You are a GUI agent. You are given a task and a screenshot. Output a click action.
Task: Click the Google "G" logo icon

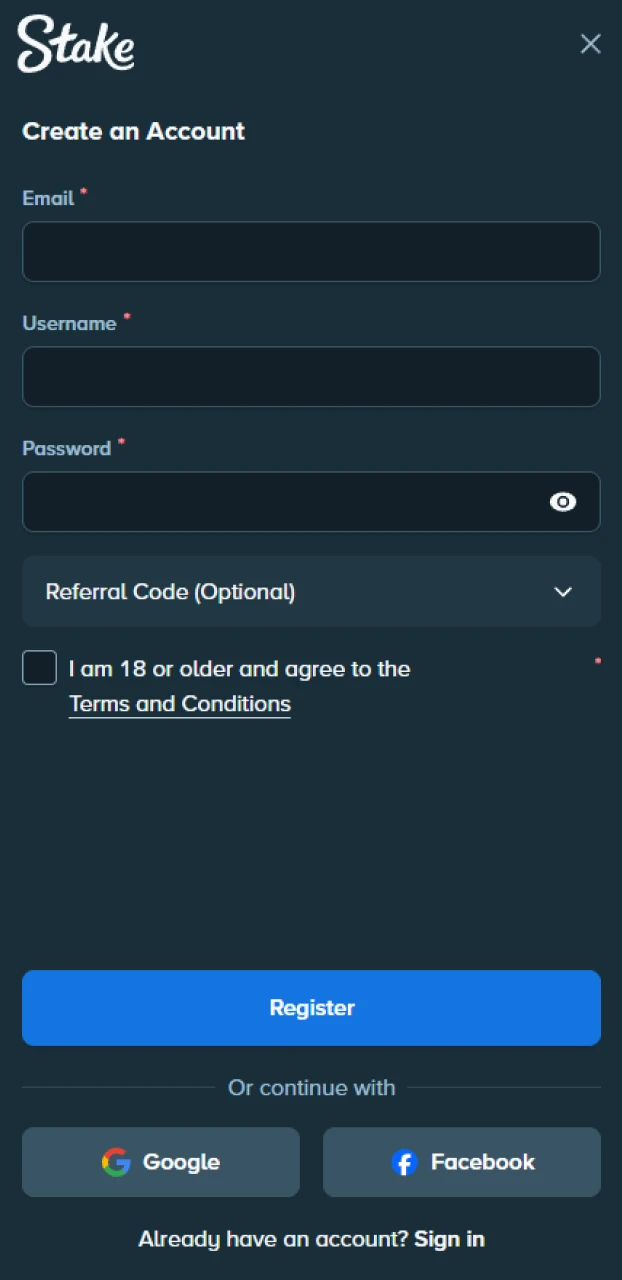116,1162
